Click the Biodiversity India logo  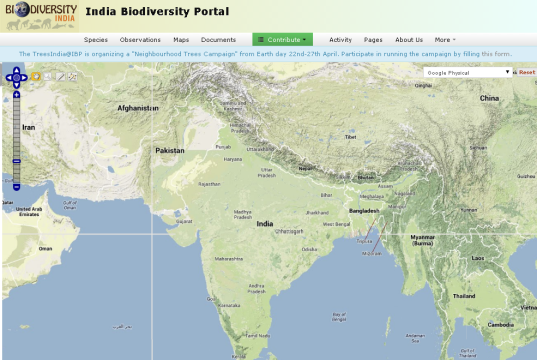tap(39, 16)
